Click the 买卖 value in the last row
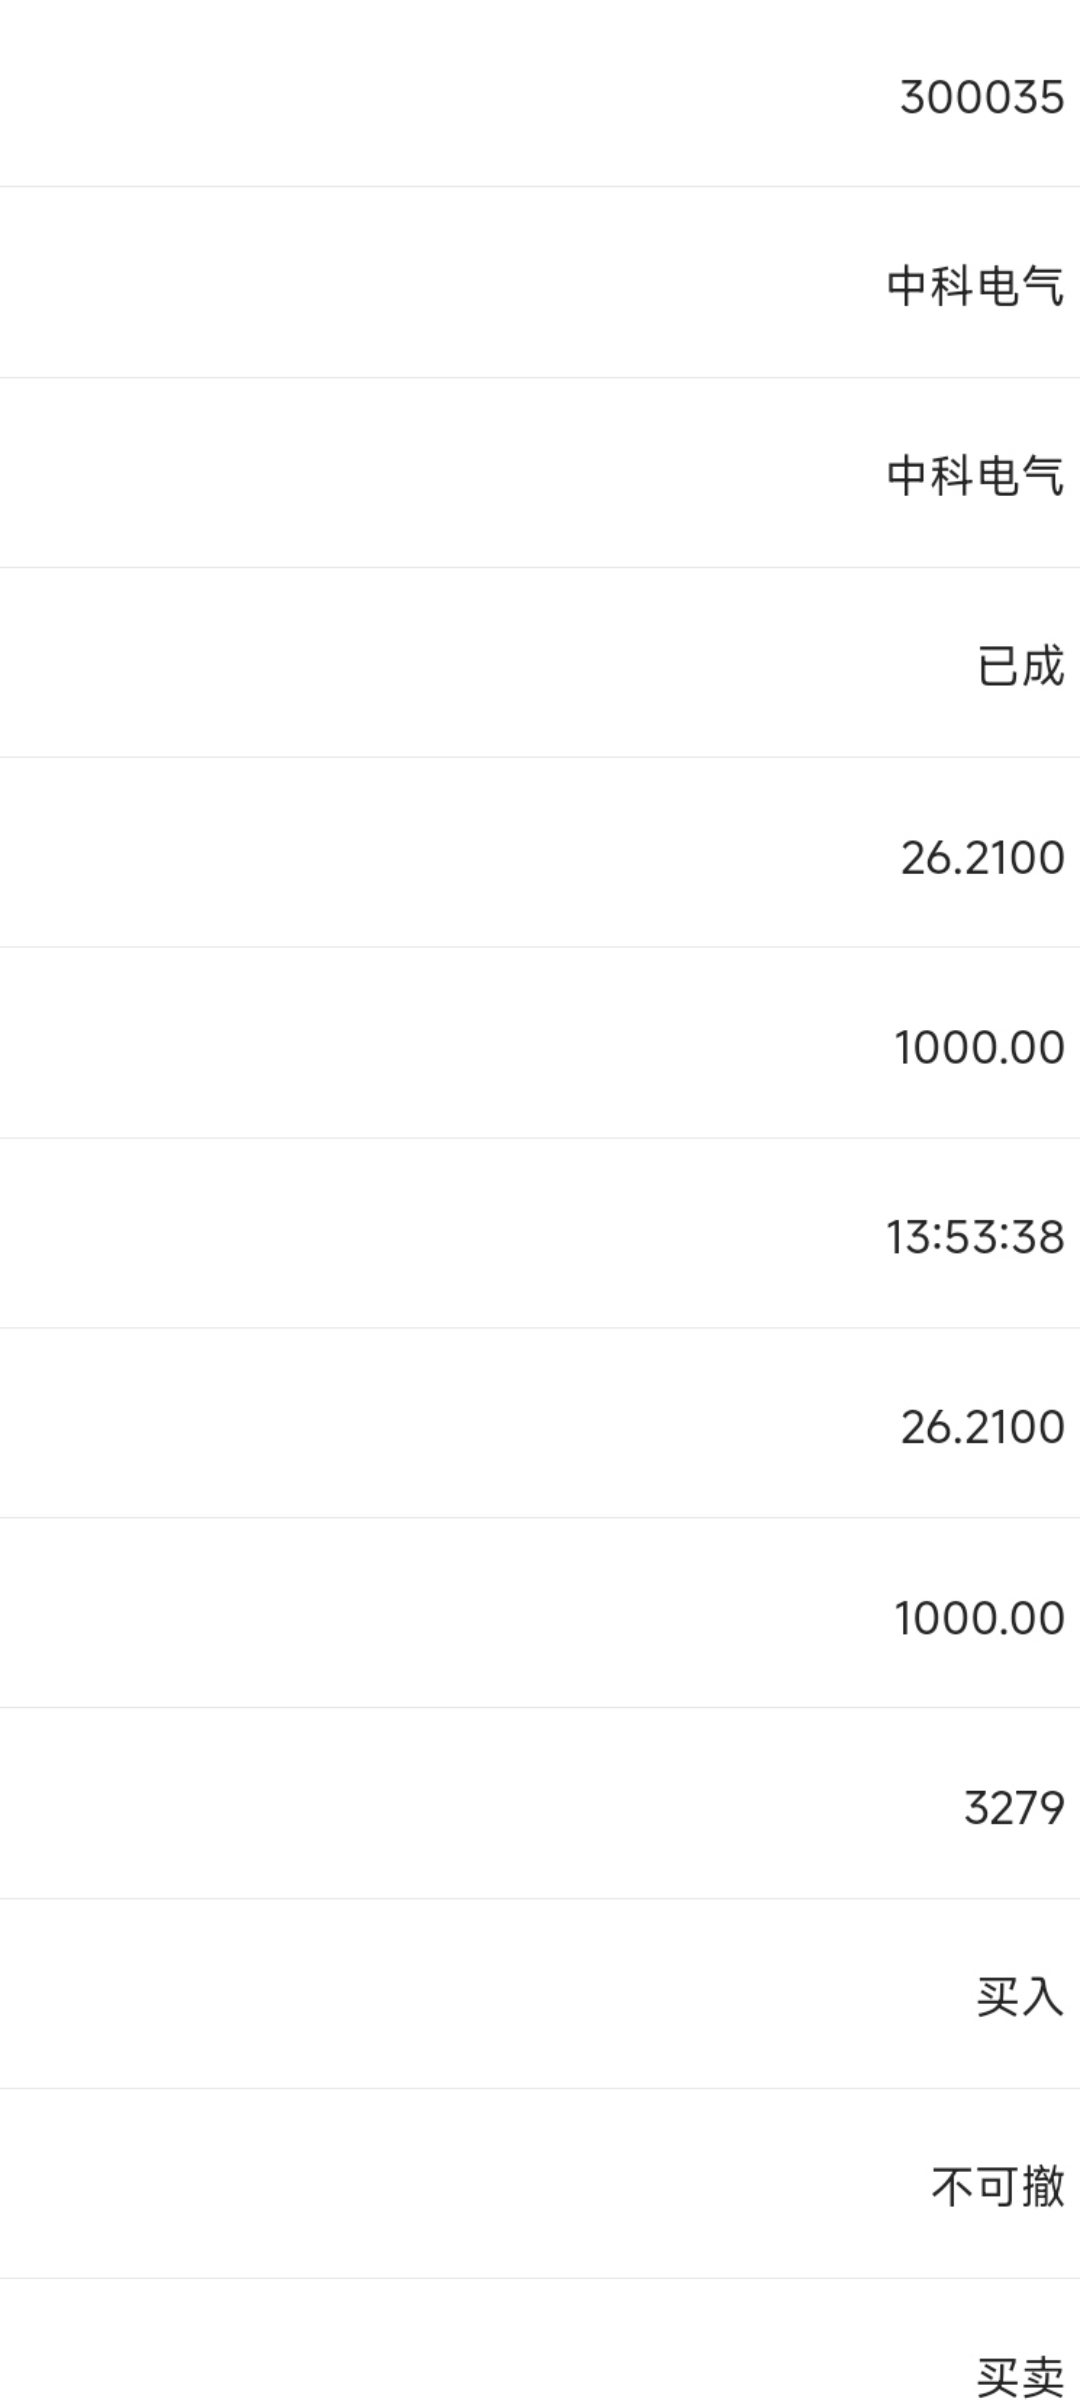Screen dimensions: 1080x2400 tap(1020, 2376)
